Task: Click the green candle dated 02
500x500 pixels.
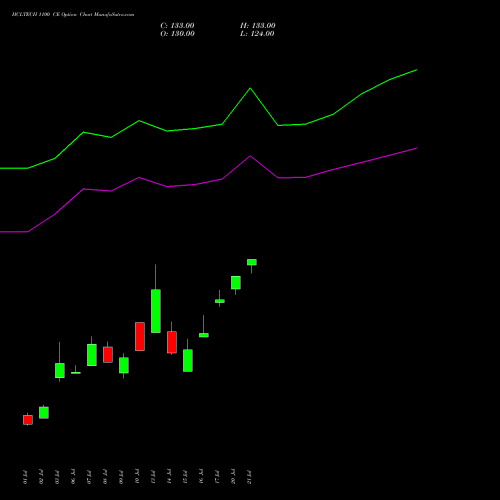Action: tap(44, 413)
